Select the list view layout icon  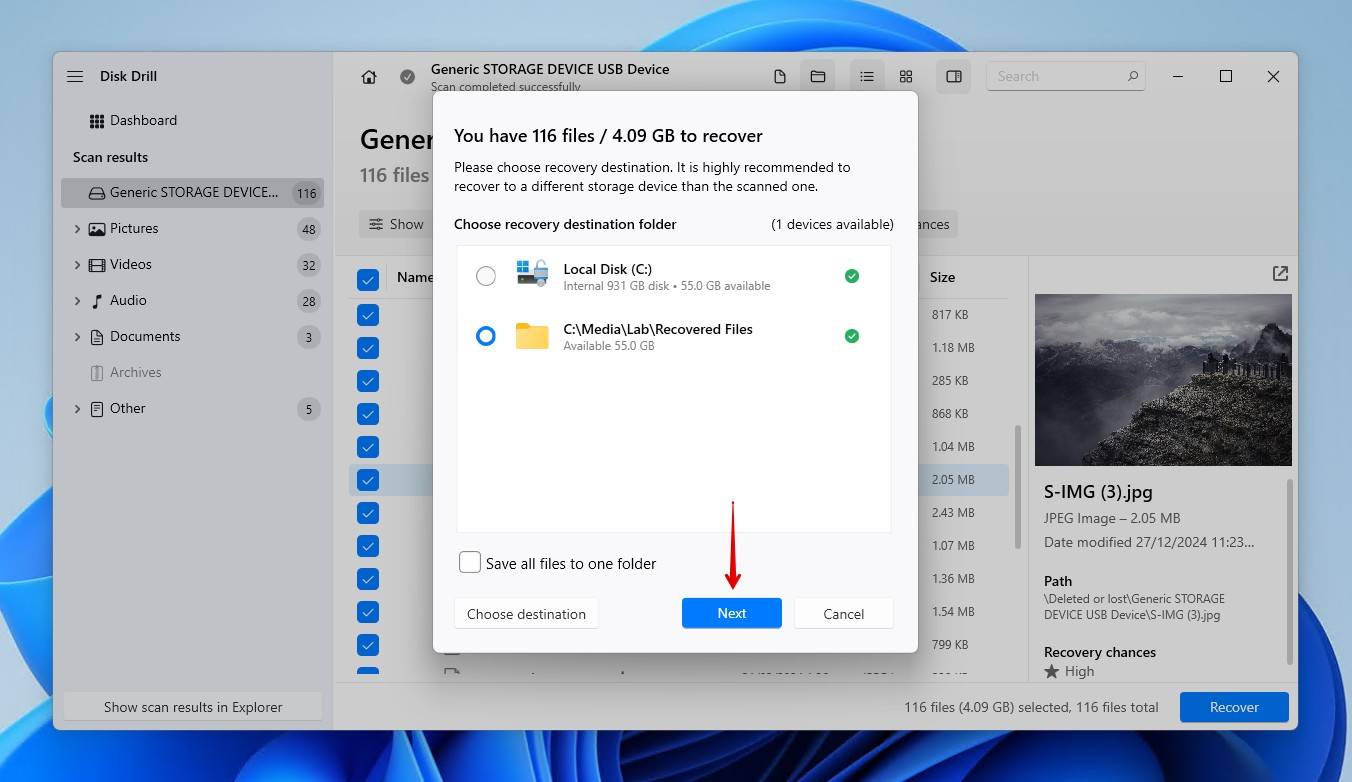pyautogui.click(x=866, y=77)
